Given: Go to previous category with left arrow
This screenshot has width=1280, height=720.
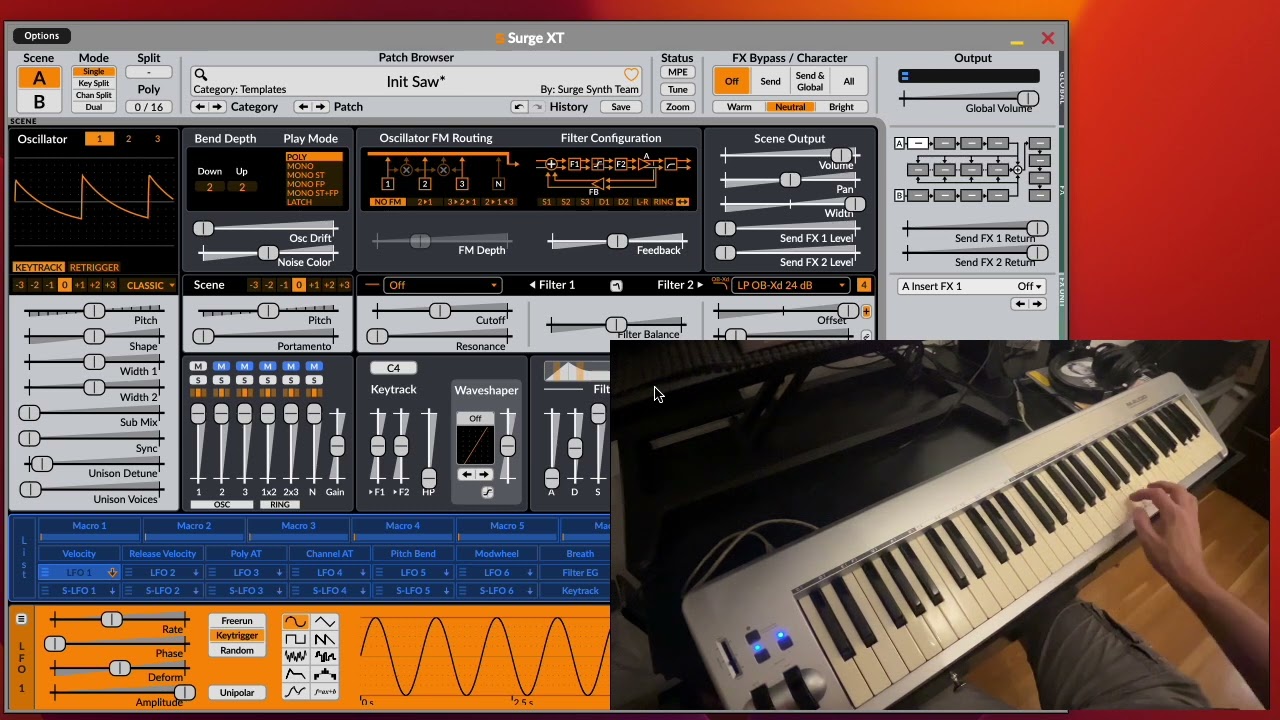Looking at the screenshot, I should click(200, 107).
